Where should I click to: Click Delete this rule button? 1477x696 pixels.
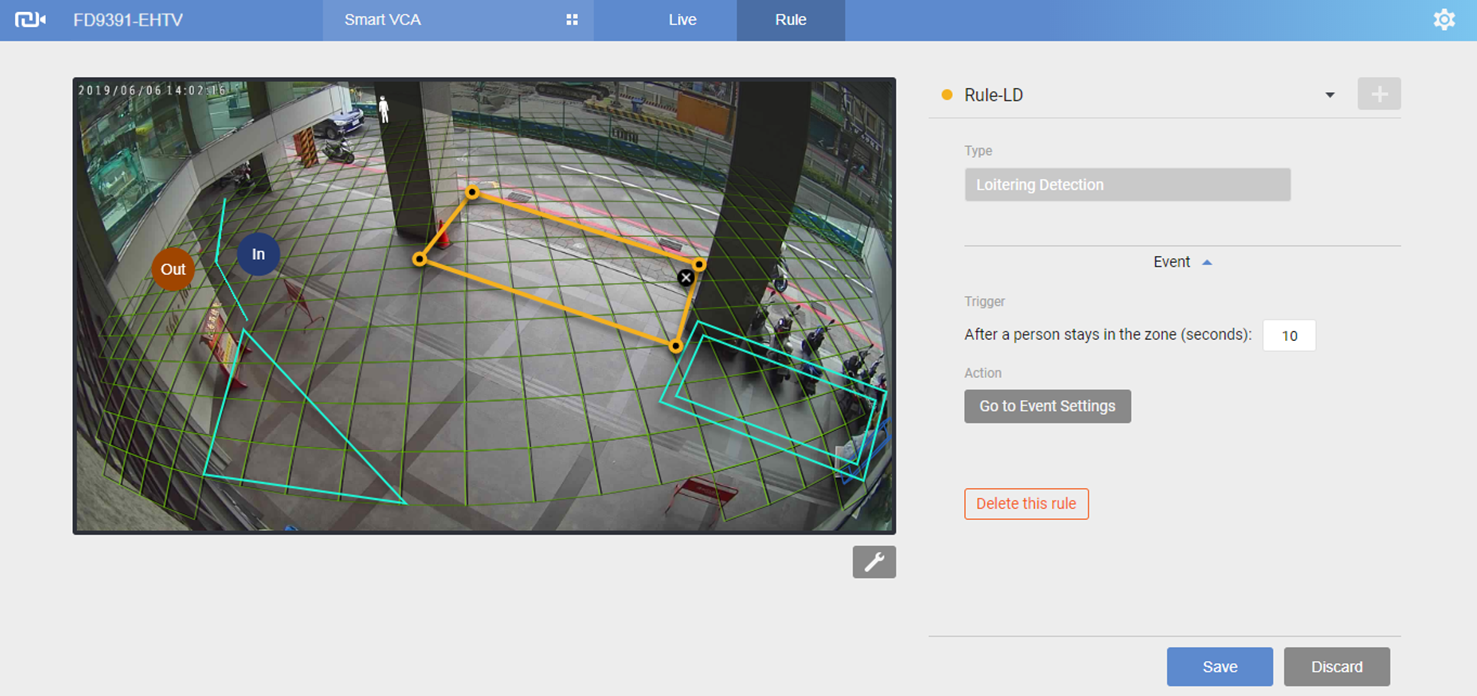click(1026, 504)
